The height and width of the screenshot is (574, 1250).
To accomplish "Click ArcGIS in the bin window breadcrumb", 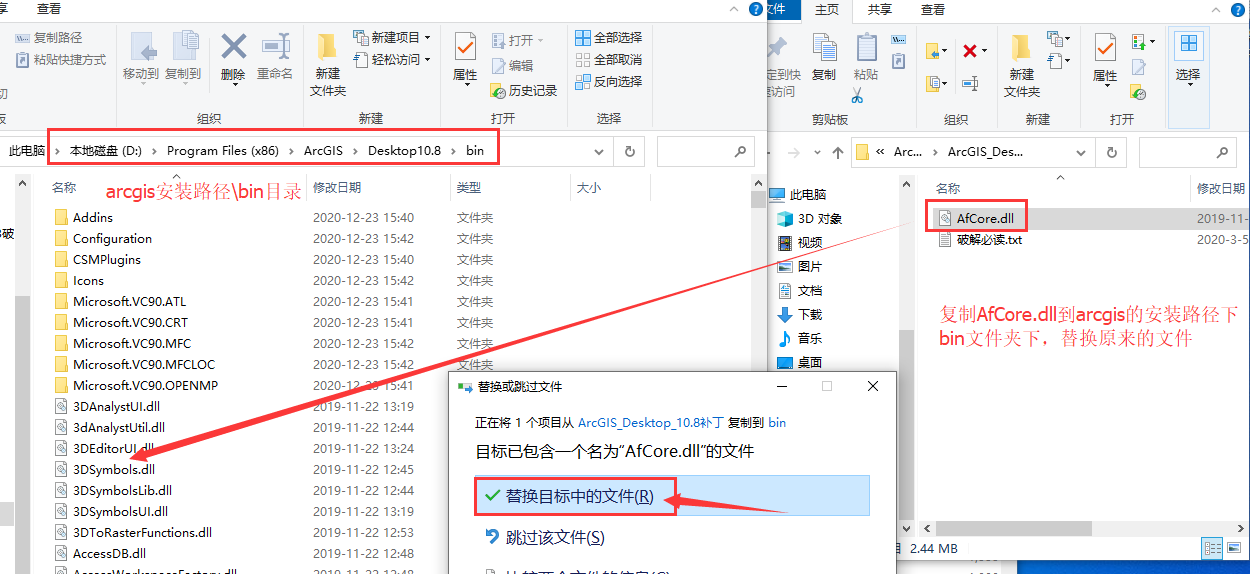I will coord(323,151).
